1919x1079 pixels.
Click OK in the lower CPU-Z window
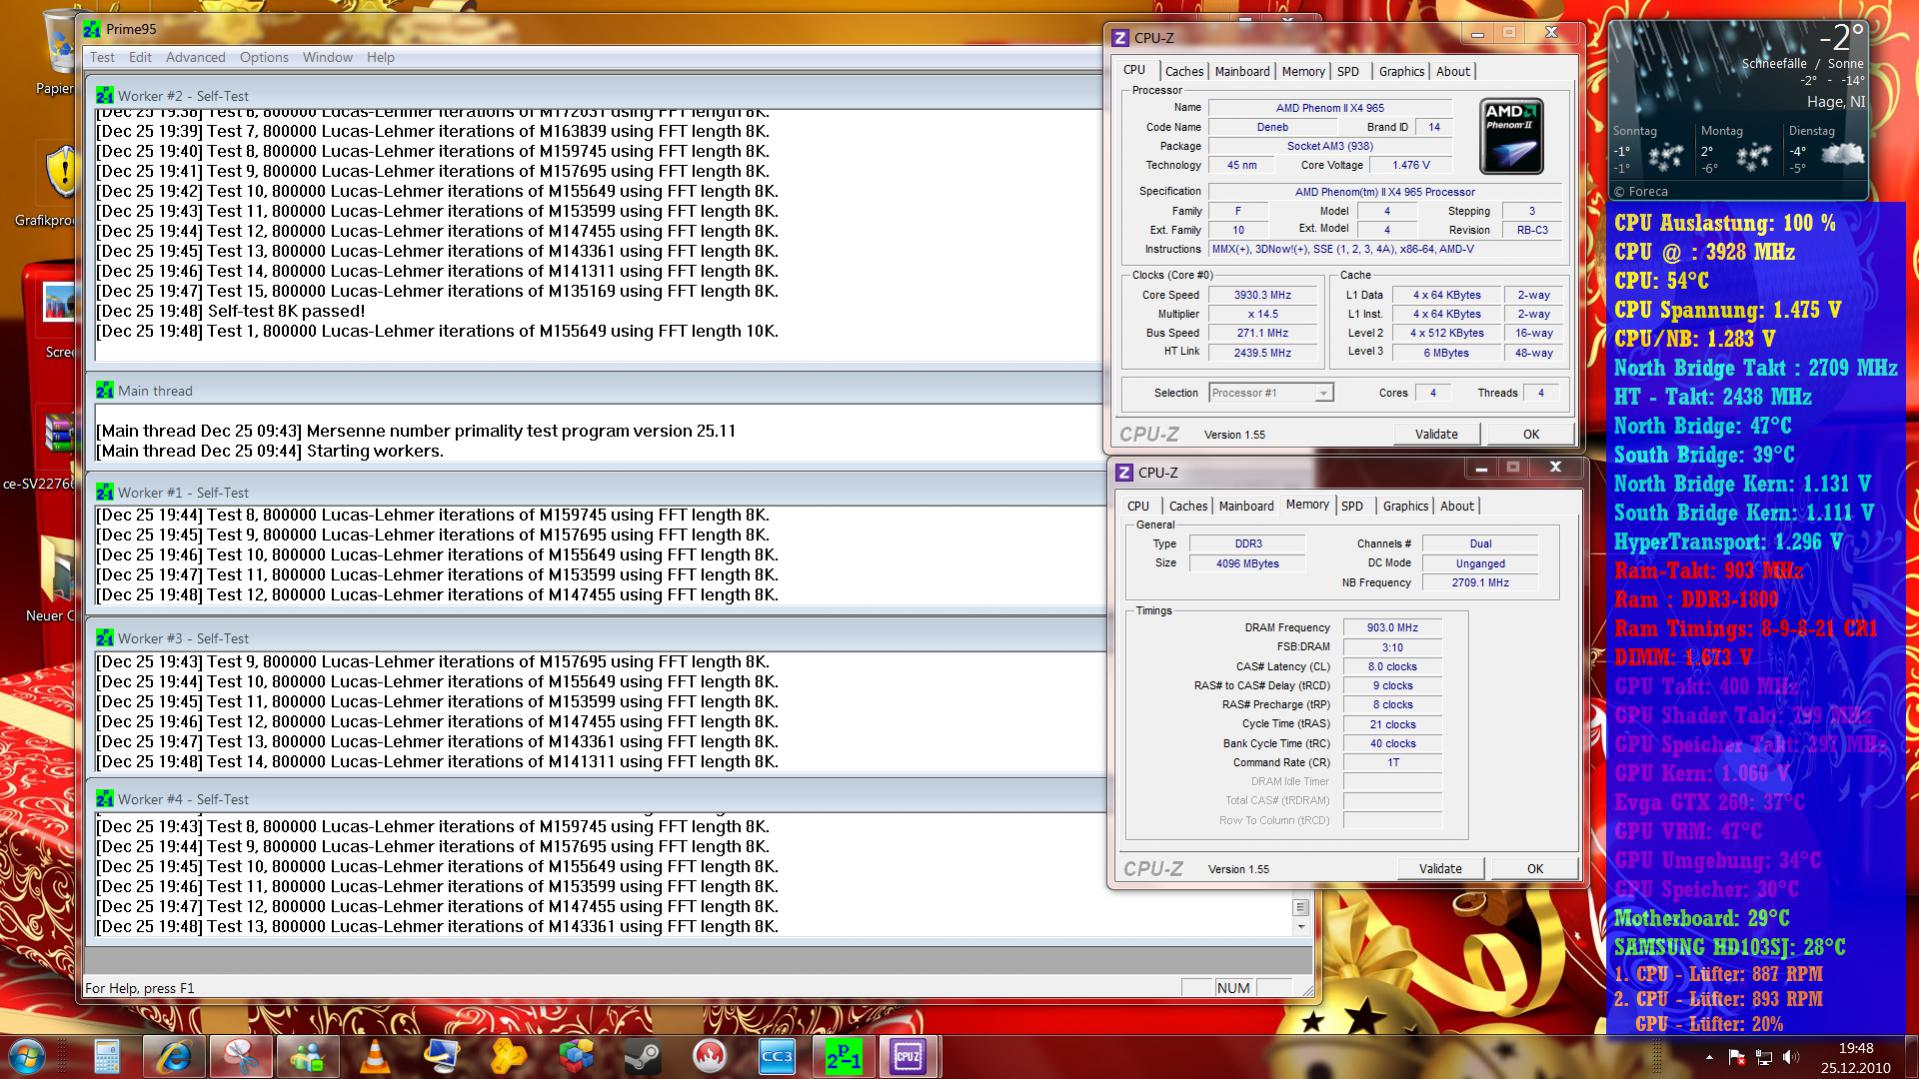[1535, 869]
